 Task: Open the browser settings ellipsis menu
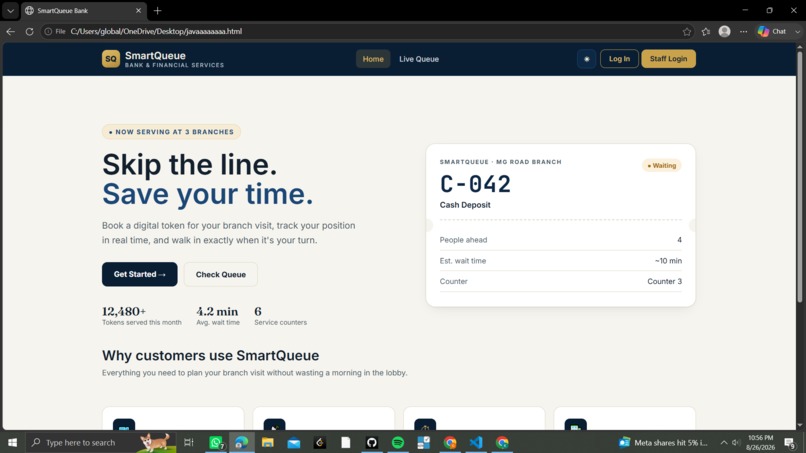(x=743, y=31)
